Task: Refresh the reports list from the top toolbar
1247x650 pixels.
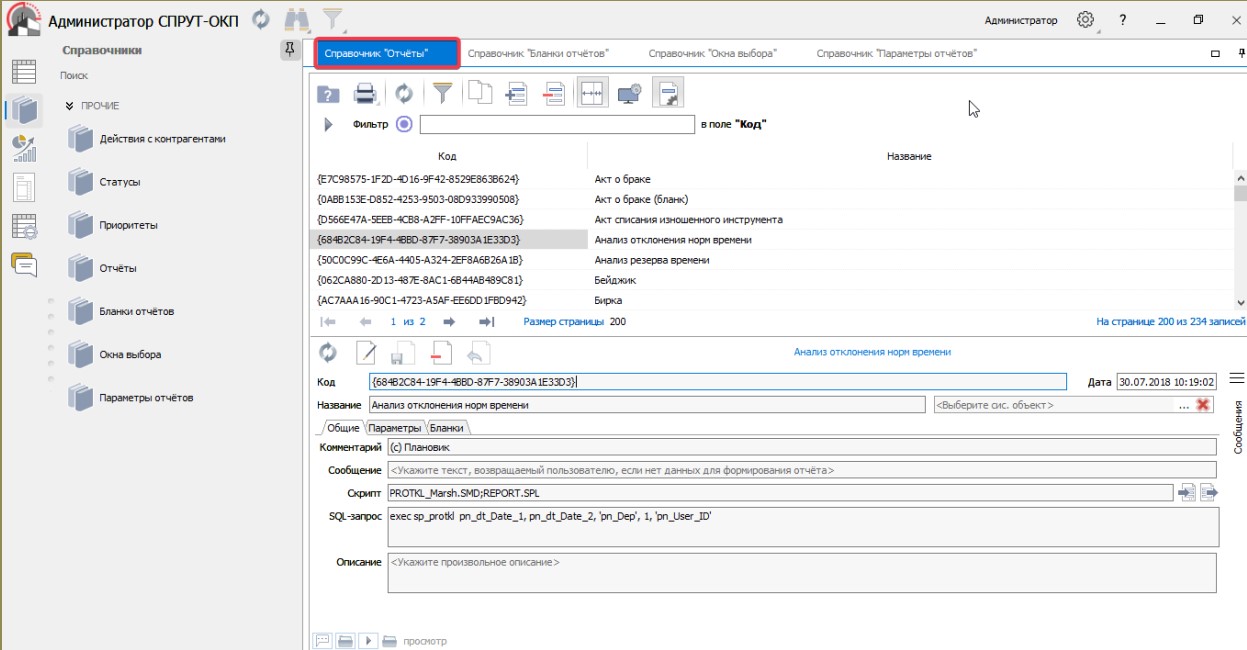Action: tap(404, 94)
